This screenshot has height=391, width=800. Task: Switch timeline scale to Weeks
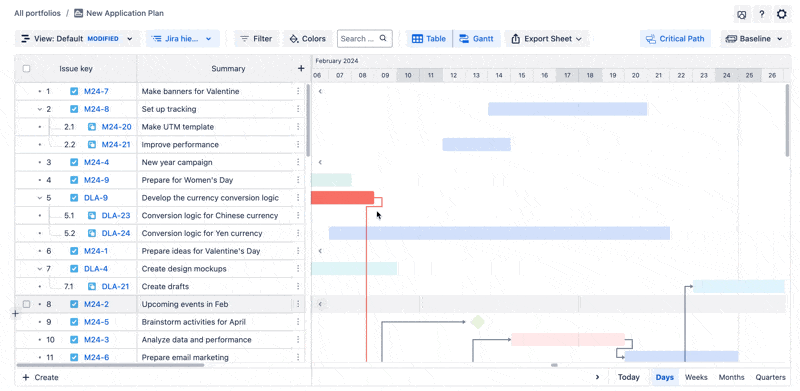(x=696, y=377)
